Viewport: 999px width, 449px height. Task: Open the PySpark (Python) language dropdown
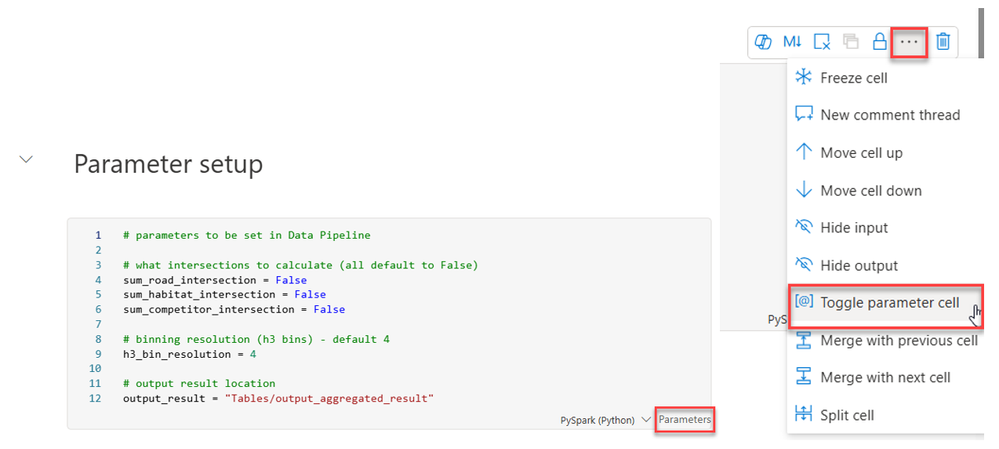[x=606, y=420]
